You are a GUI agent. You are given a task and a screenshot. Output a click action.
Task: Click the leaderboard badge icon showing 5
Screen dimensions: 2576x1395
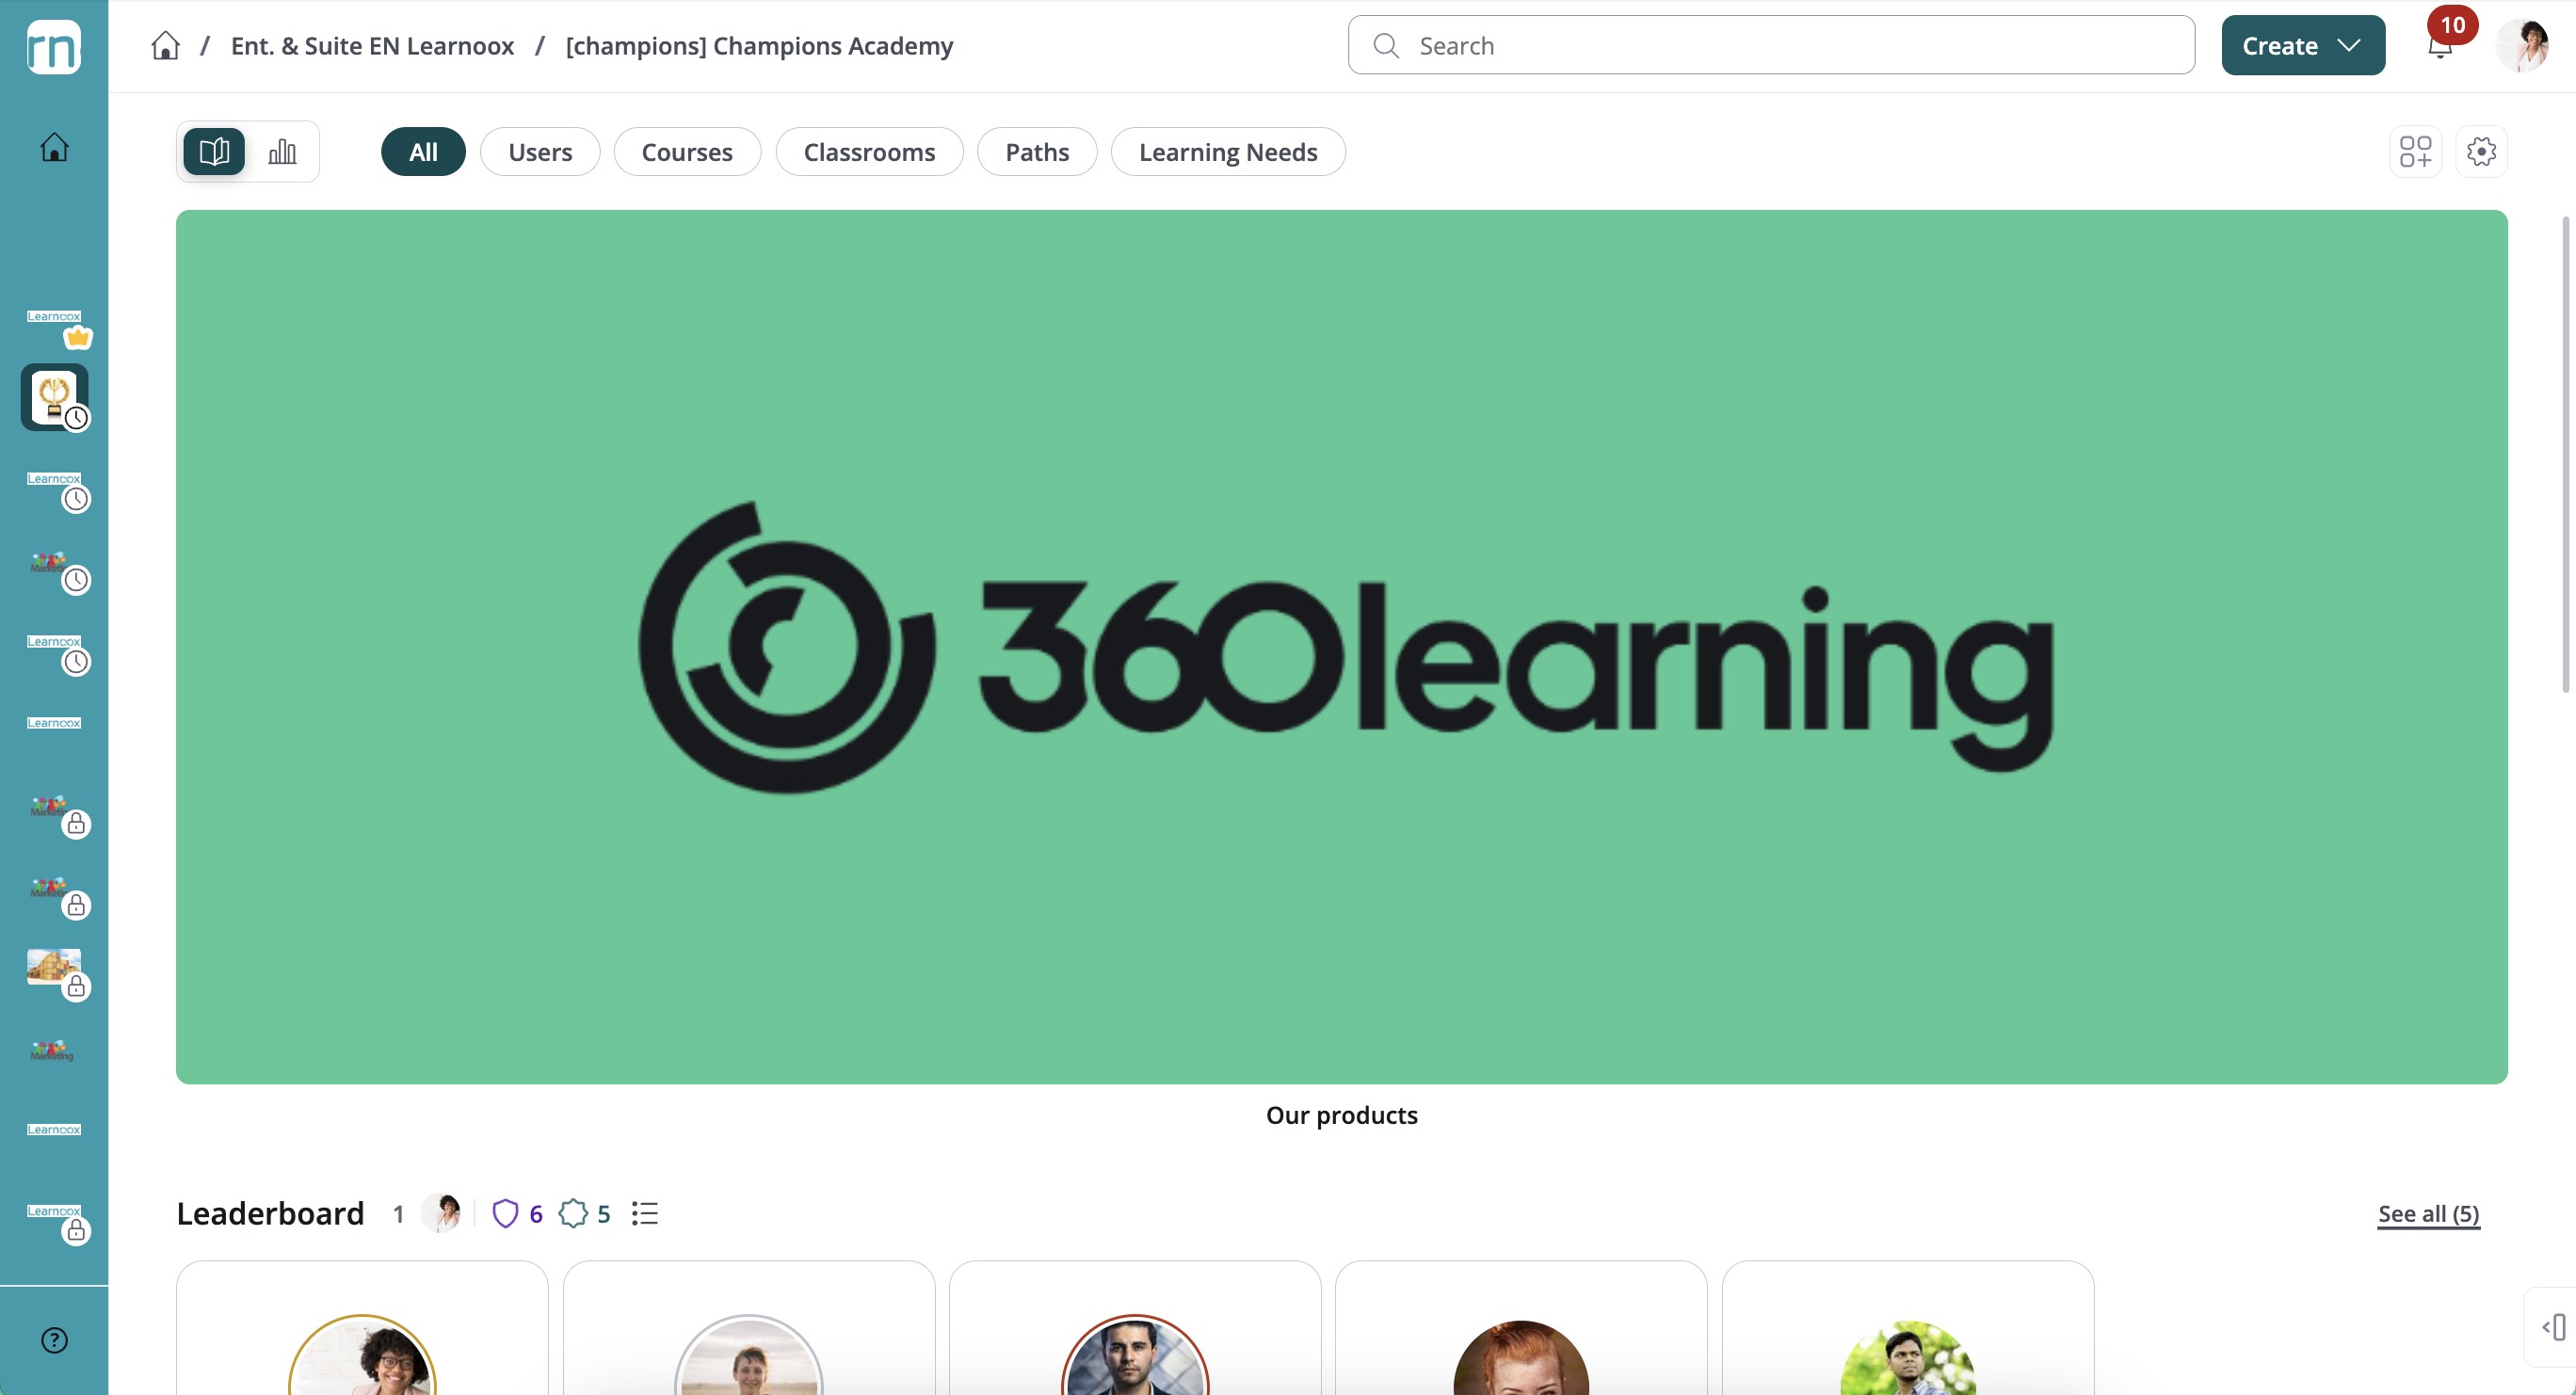(x=573, y=1213)
